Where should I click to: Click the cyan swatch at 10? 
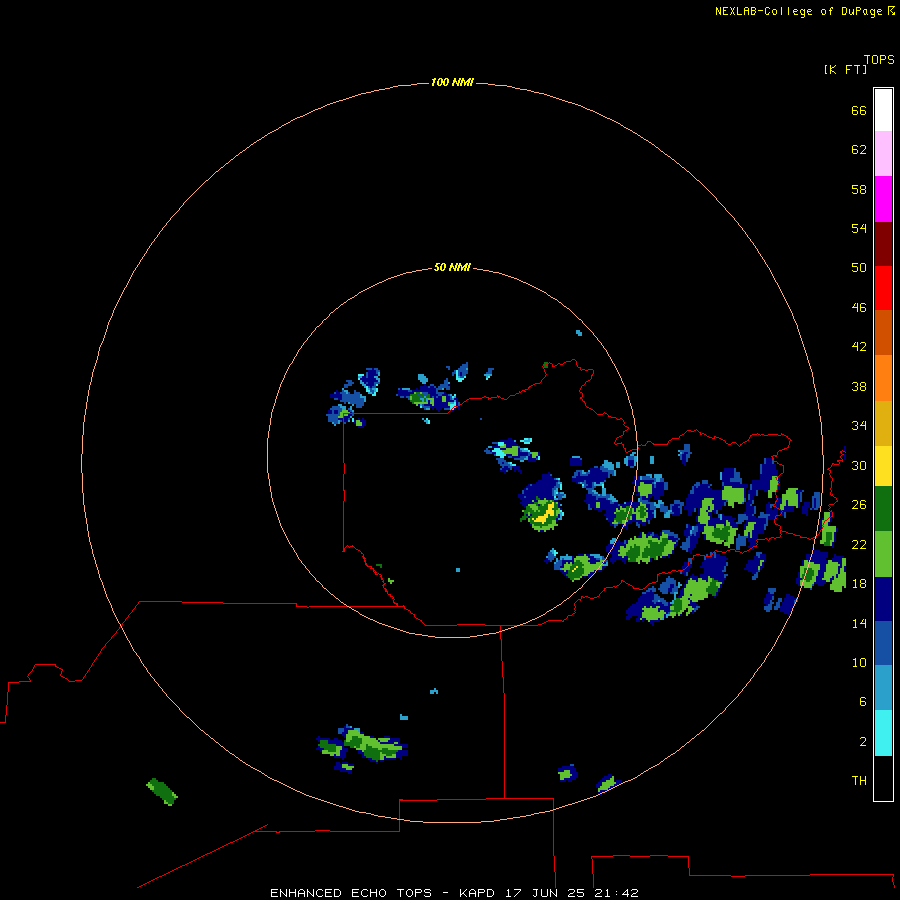point(883,733)
